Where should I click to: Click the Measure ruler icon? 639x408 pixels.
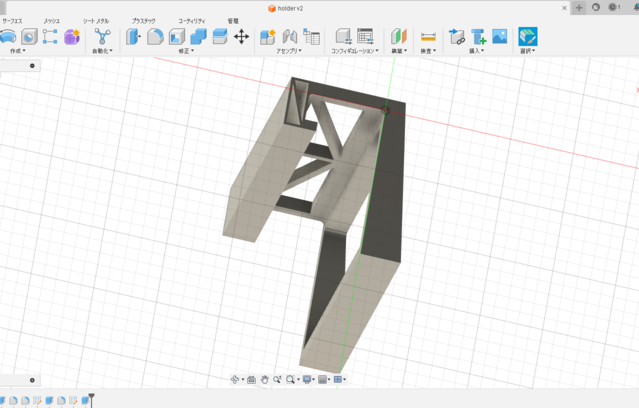[x=428, y=37]
